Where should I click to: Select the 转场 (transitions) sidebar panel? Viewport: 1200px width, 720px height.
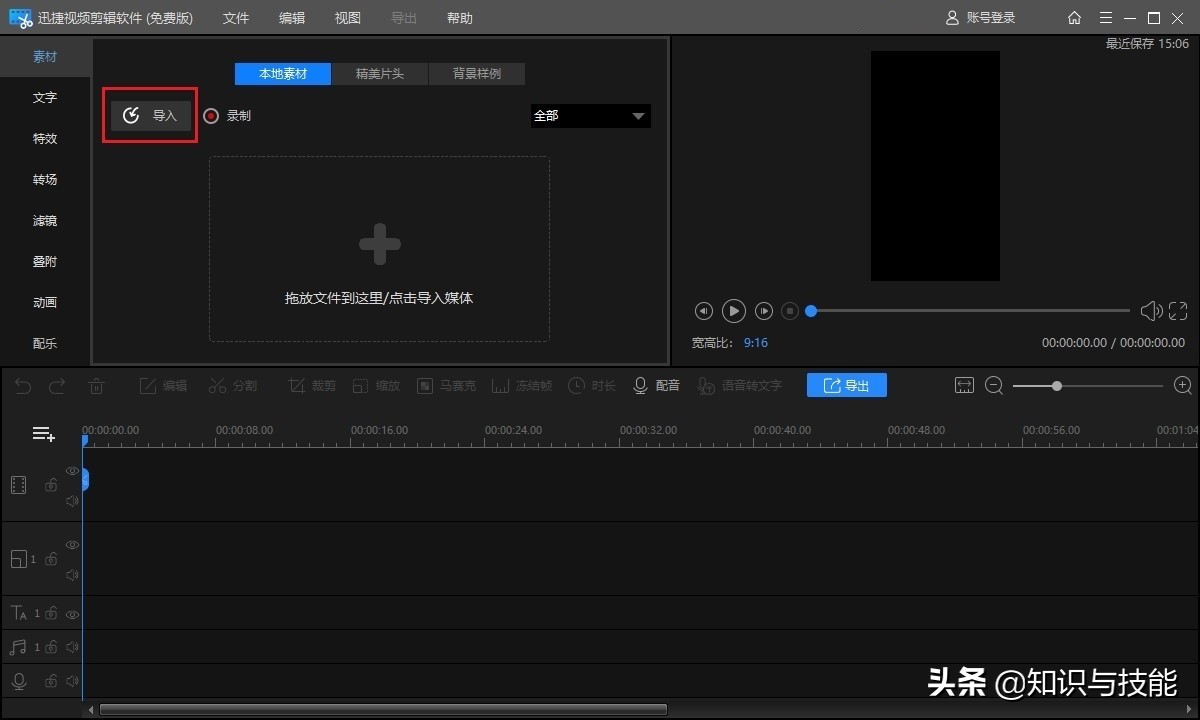[44, 179]
